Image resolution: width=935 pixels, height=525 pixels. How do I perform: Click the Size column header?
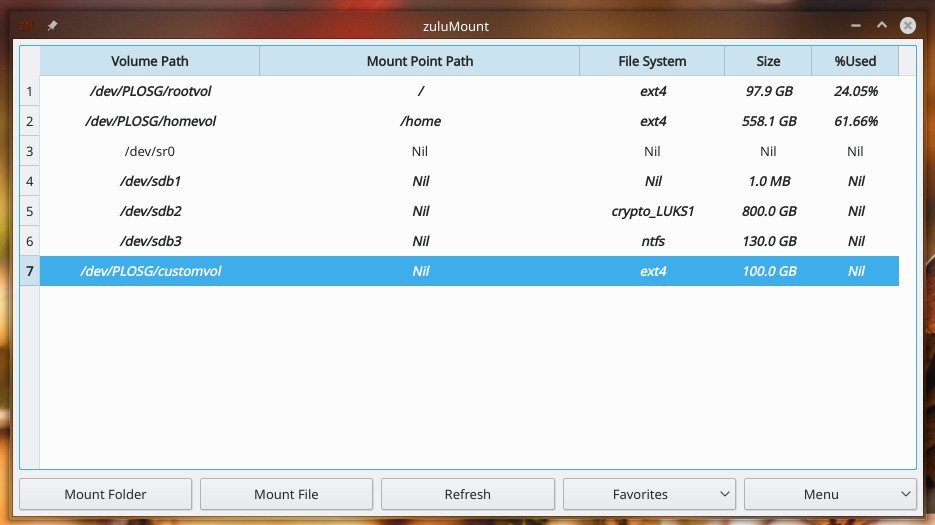pyautogui.click(x=768, y=61)
